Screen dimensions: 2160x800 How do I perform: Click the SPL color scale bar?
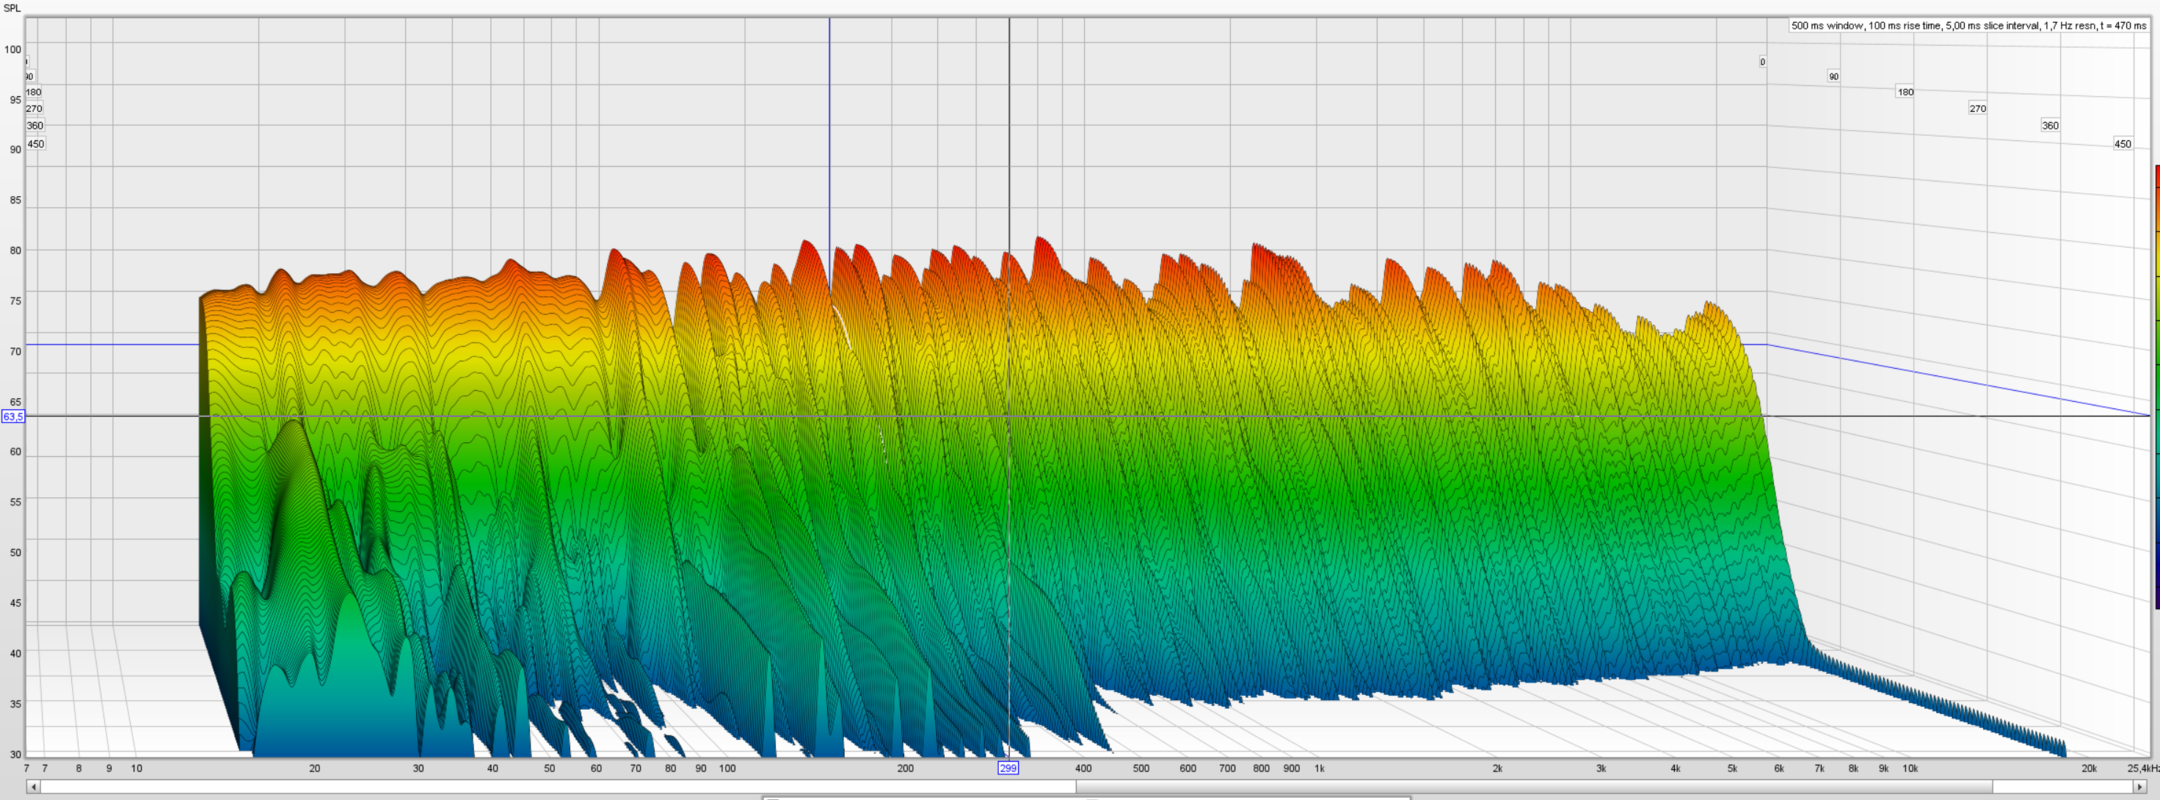(2156, 386)
